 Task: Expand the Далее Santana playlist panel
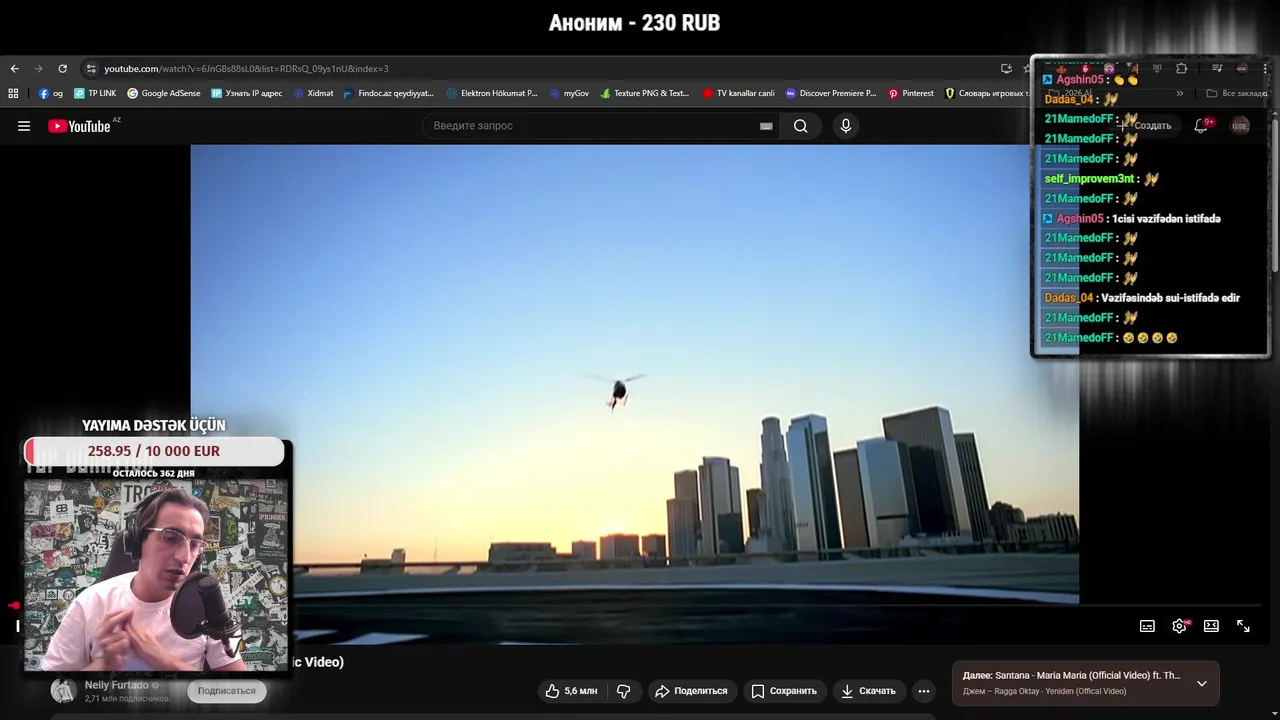1202,684
